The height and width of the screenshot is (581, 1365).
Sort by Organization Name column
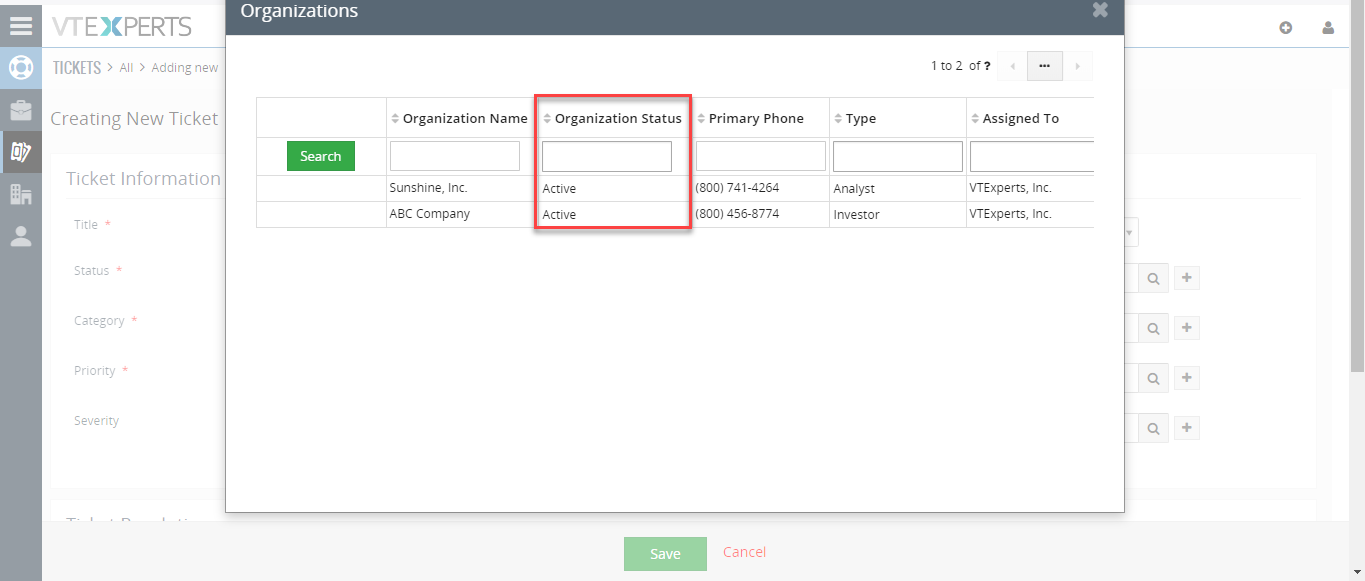tap(459, 118)
